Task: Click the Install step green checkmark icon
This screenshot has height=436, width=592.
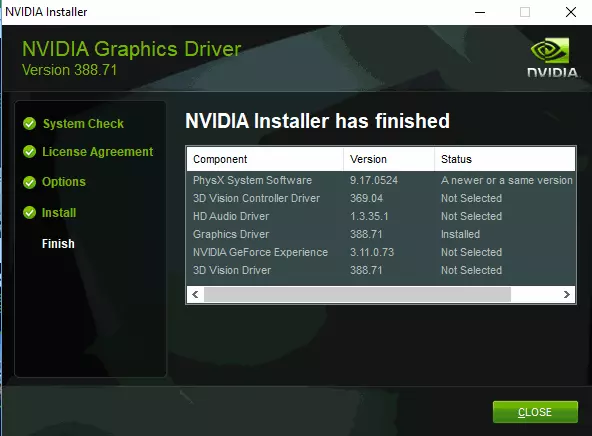Action: tap(29, 213)
